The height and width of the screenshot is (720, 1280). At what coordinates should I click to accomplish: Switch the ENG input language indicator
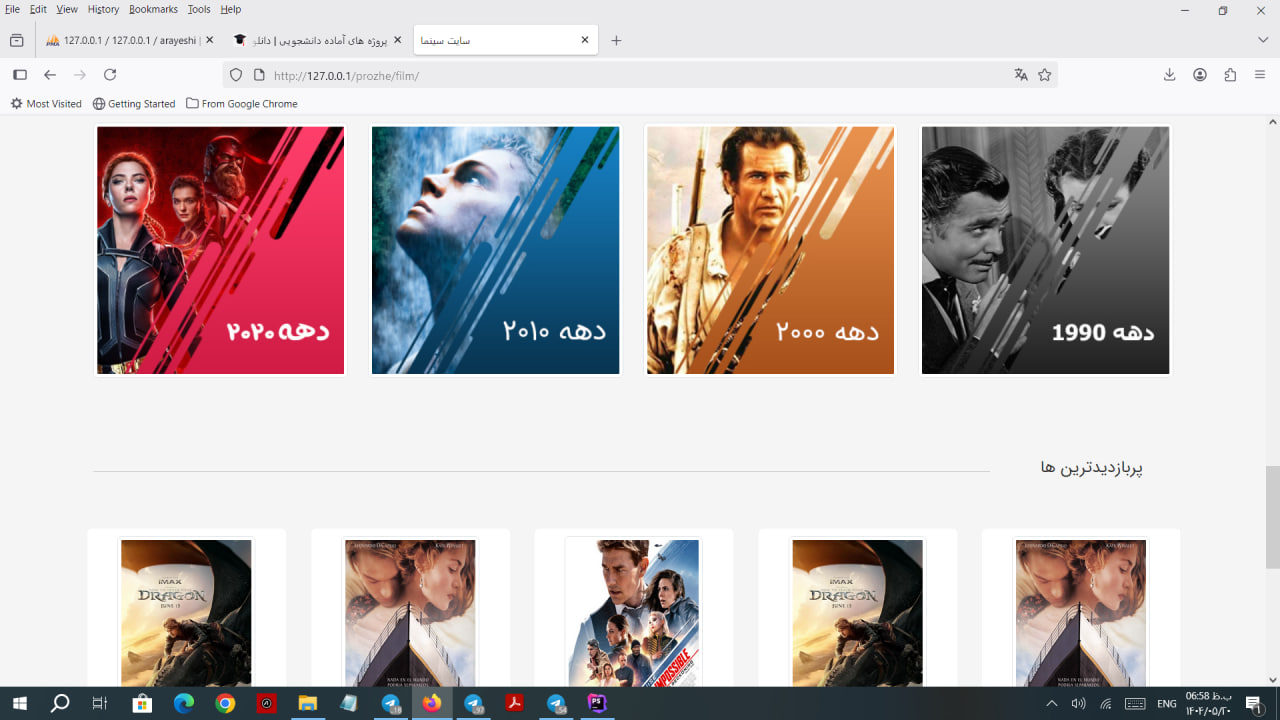(1167, 704)
